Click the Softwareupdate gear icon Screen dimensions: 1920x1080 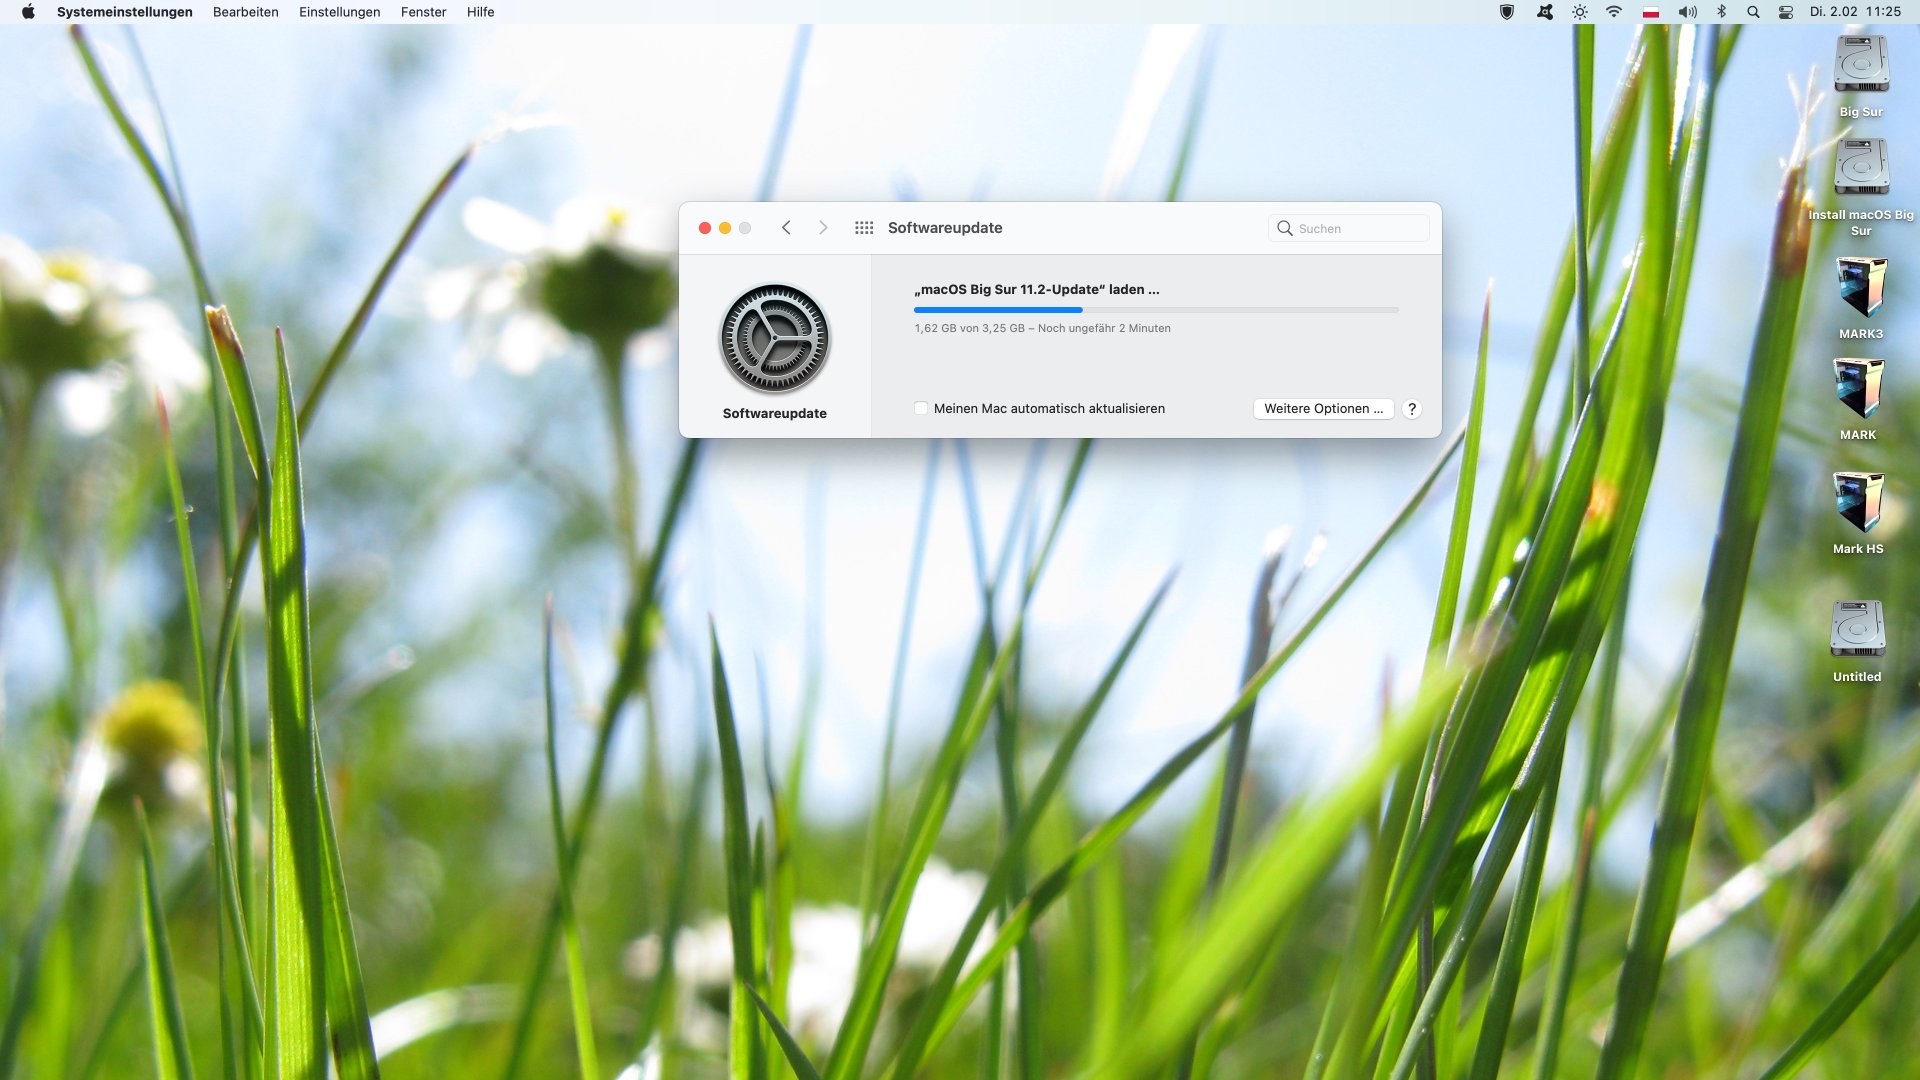pyautogui.click(x=774, y=339)
